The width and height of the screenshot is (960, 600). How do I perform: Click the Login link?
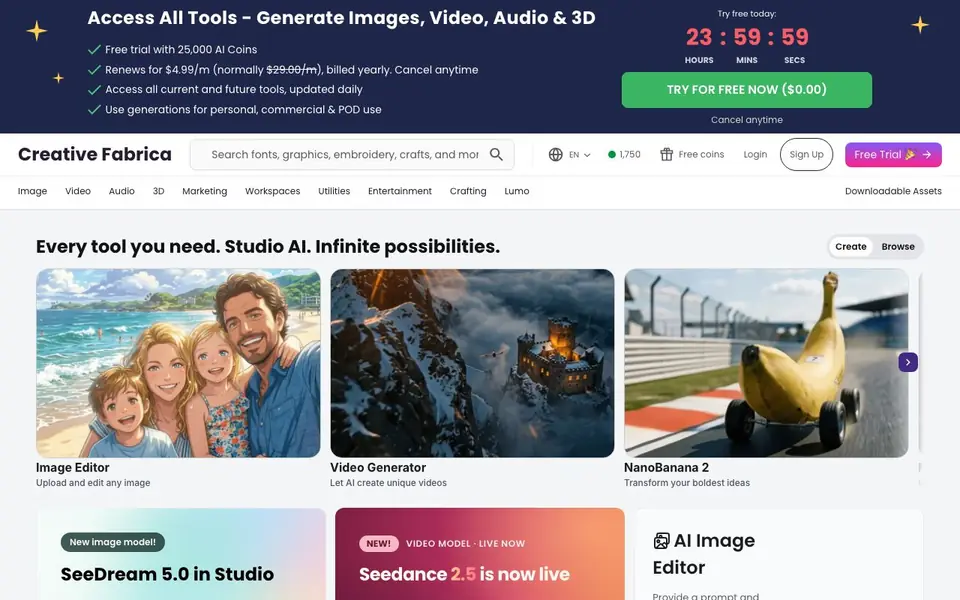pos(755,154)
